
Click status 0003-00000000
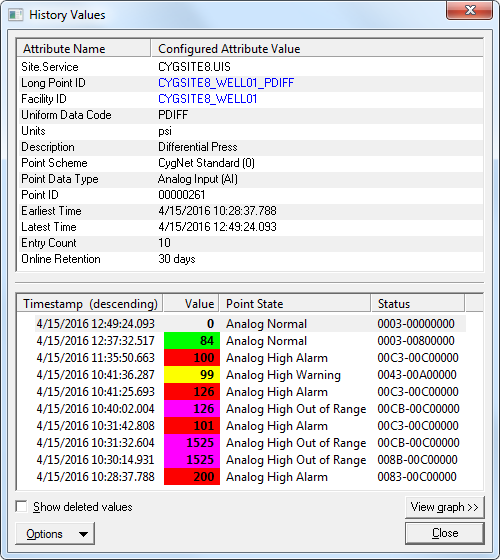pos(416,324)
